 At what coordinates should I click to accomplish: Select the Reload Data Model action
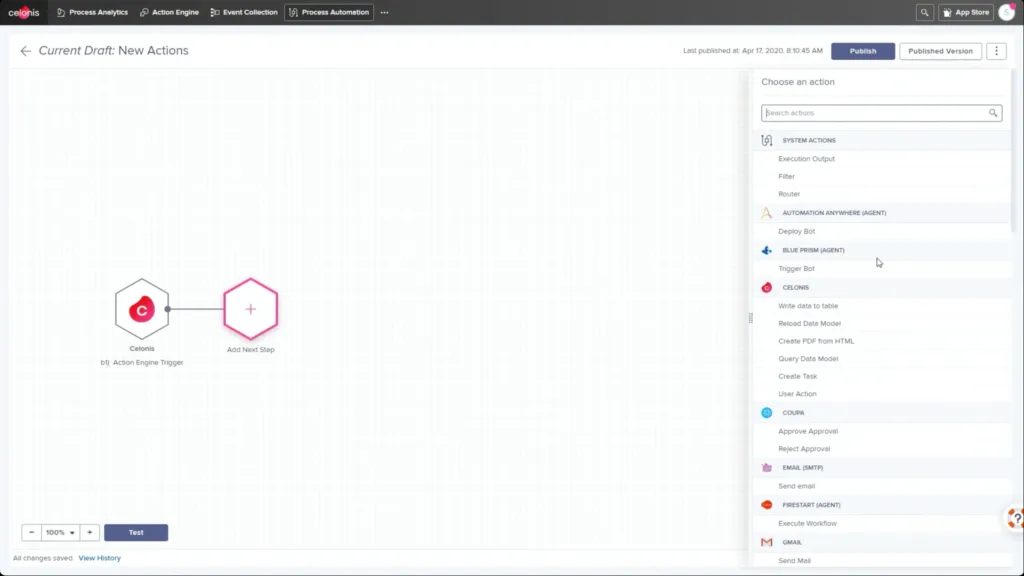tap(809, 323)
